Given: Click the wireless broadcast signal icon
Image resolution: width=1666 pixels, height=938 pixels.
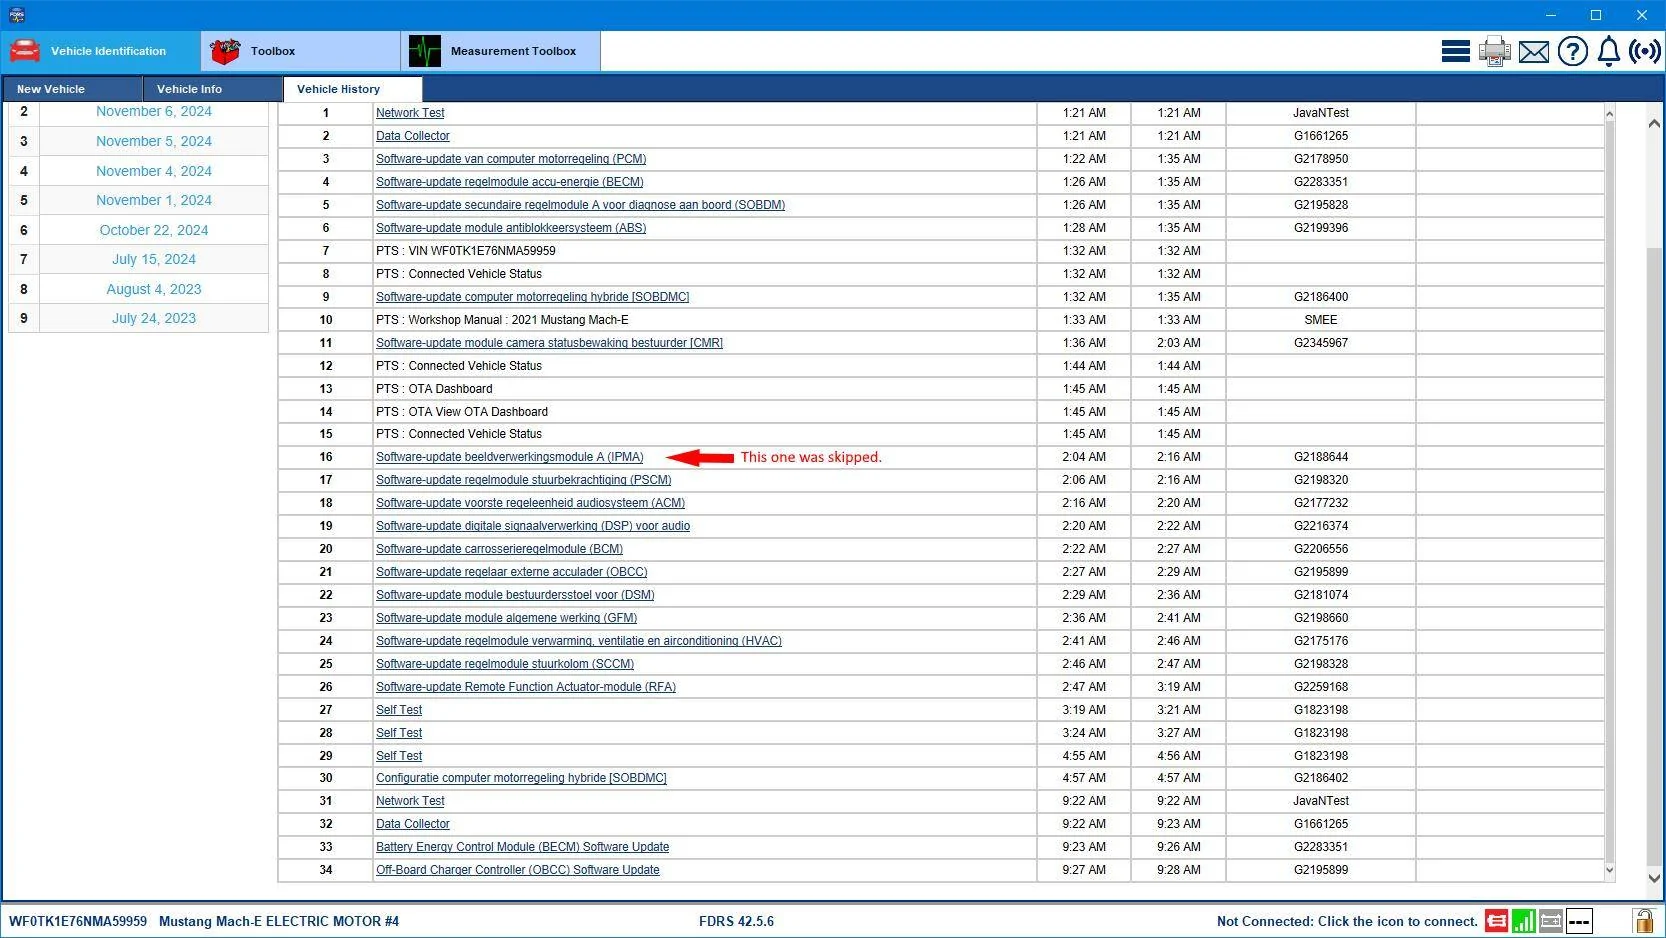Looking at the screenshot, I should [x=1644, y=51].
